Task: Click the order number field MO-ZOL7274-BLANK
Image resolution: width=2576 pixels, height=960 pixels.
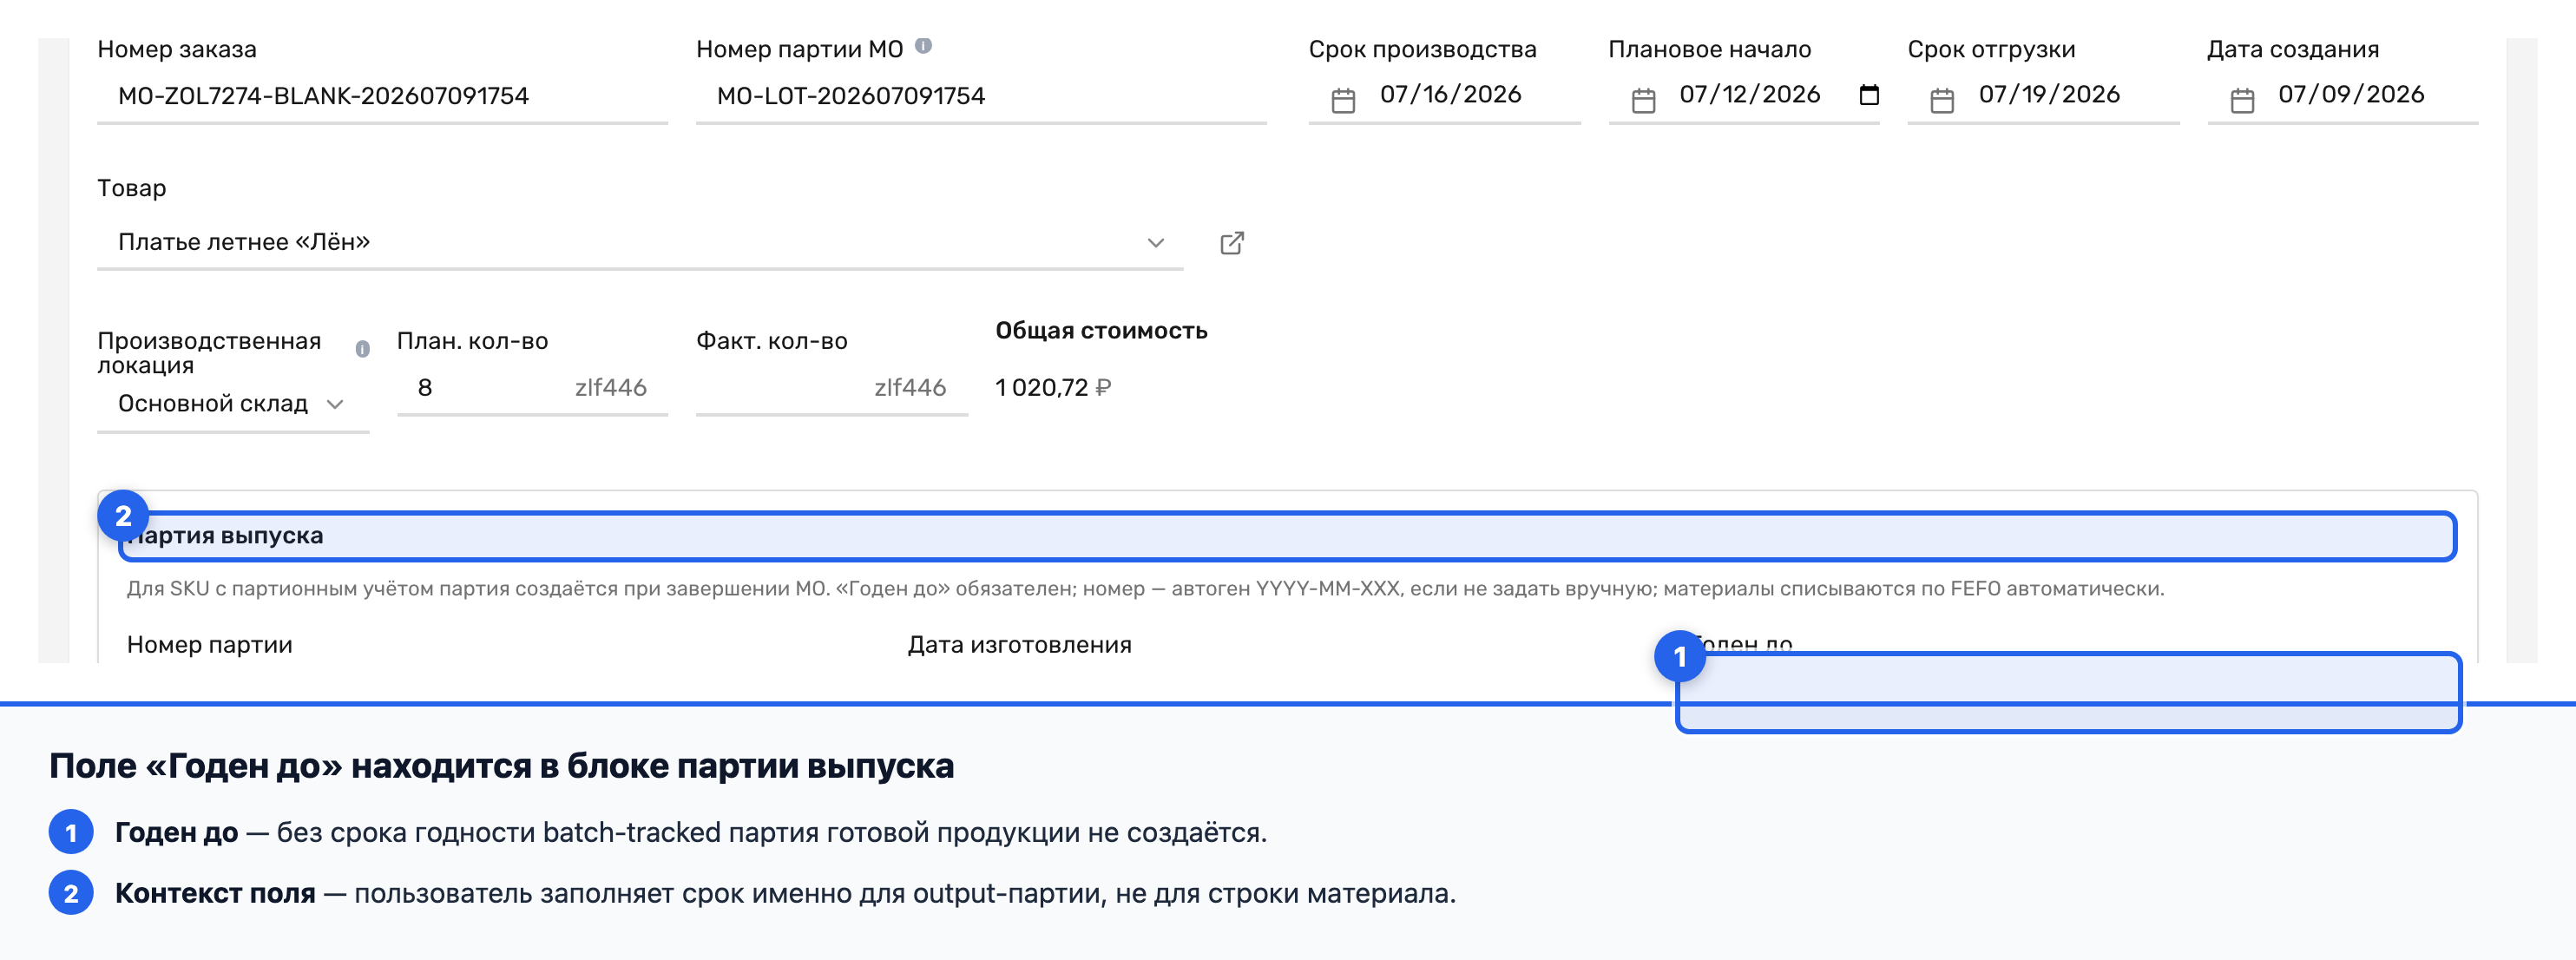Action: click(x=382, y=96)
